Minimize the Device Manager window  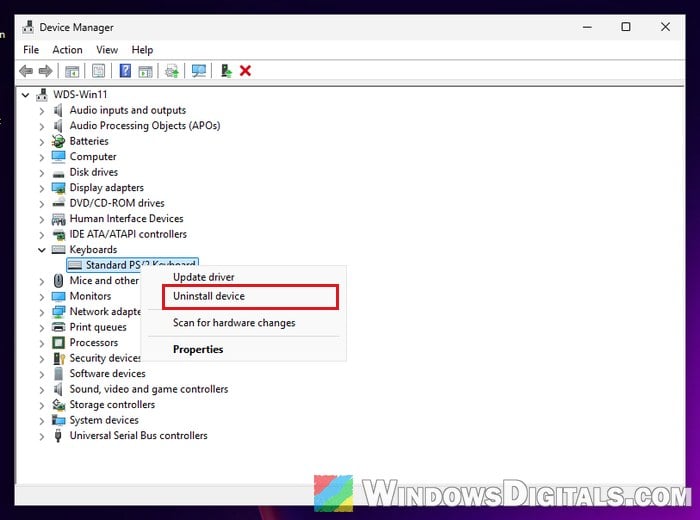(x=587, y=27)
